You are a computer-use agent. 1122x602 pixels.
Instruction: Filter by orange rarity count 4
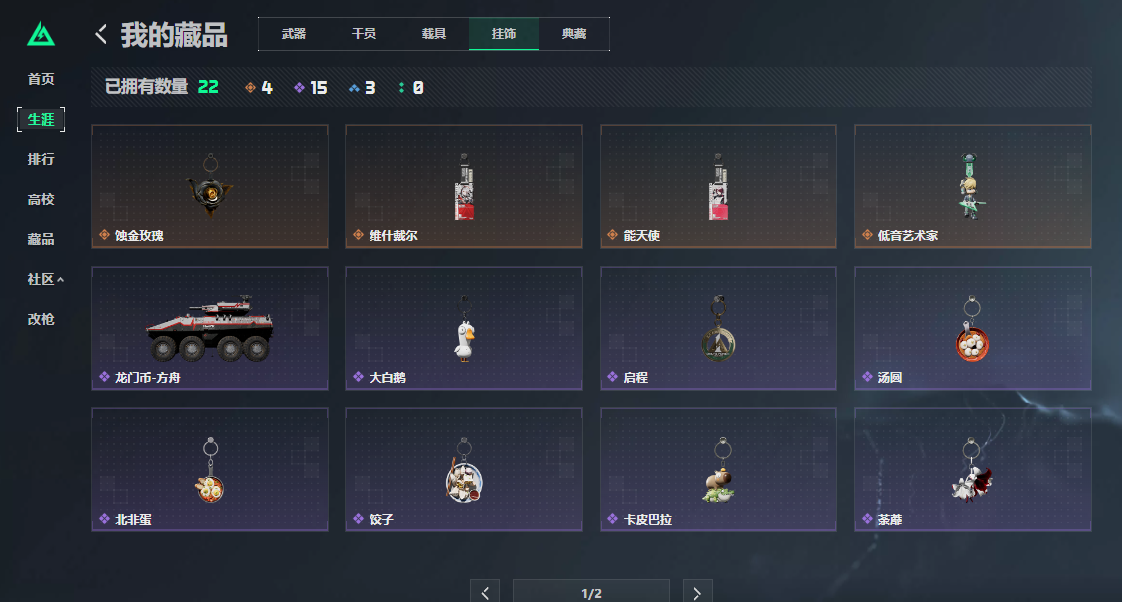[x=258, y=87]
